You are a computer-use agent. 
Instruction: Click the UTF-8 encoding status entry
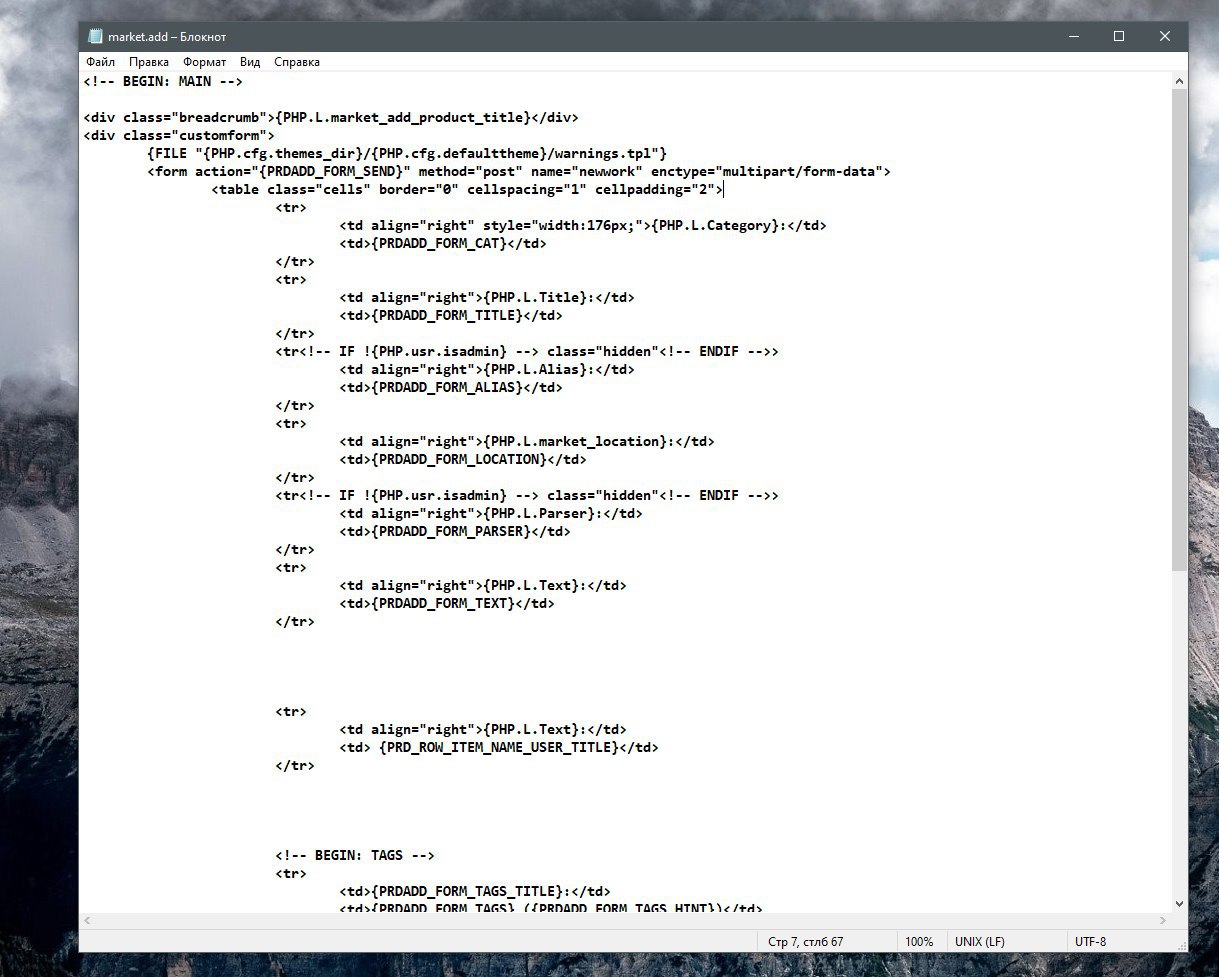pos(1090,942)
